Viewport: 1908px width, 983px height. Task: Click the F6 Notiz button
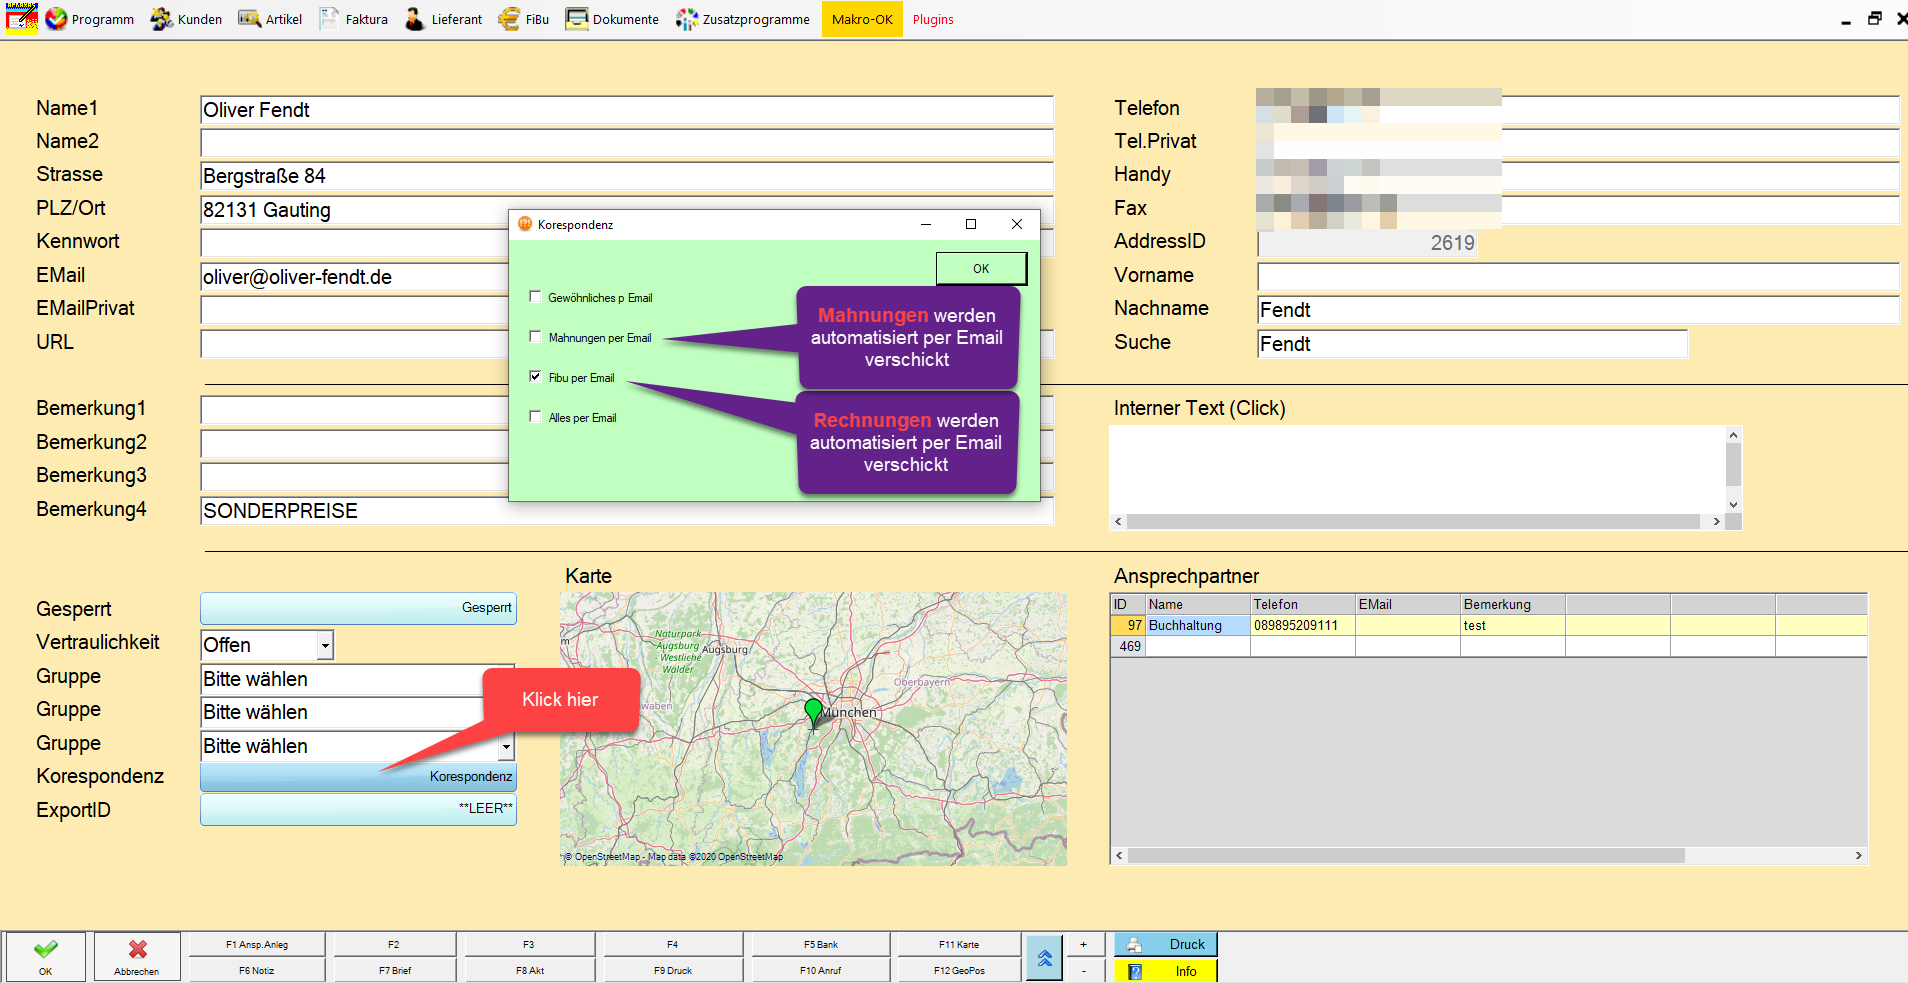point(257,970)
